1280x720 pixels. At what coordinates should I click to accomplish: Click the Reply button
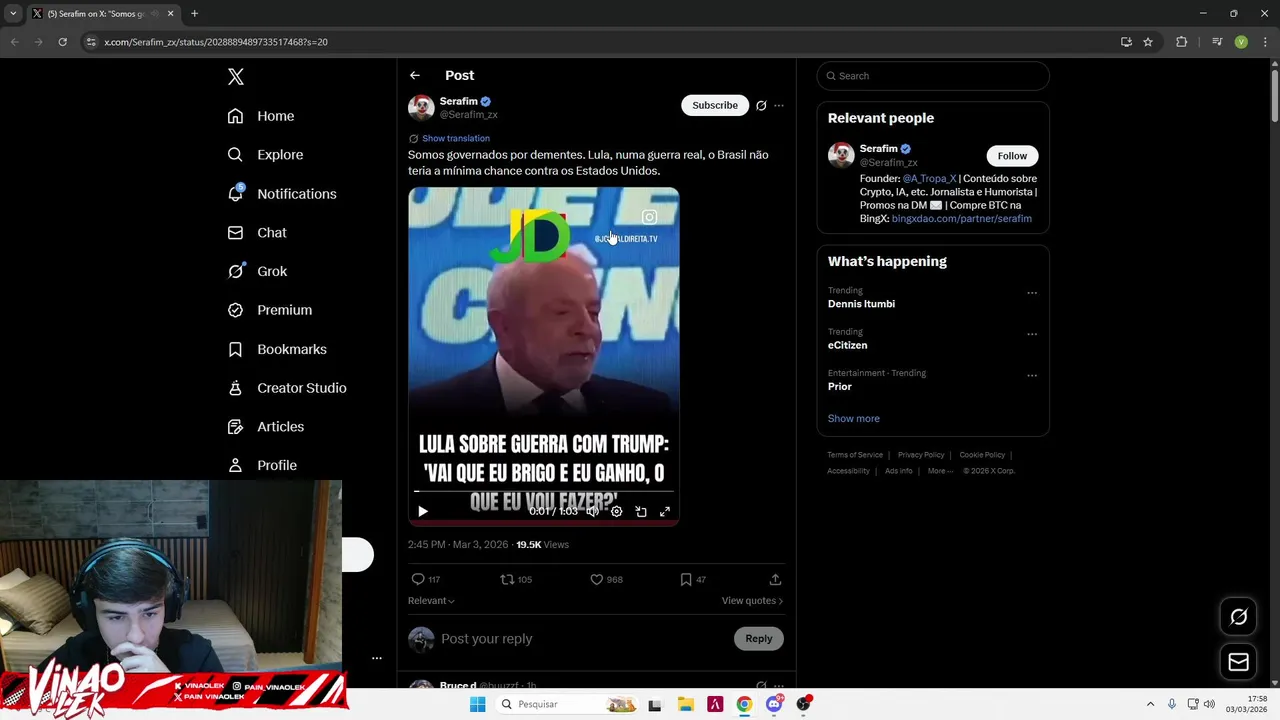(x=758, y=639)
